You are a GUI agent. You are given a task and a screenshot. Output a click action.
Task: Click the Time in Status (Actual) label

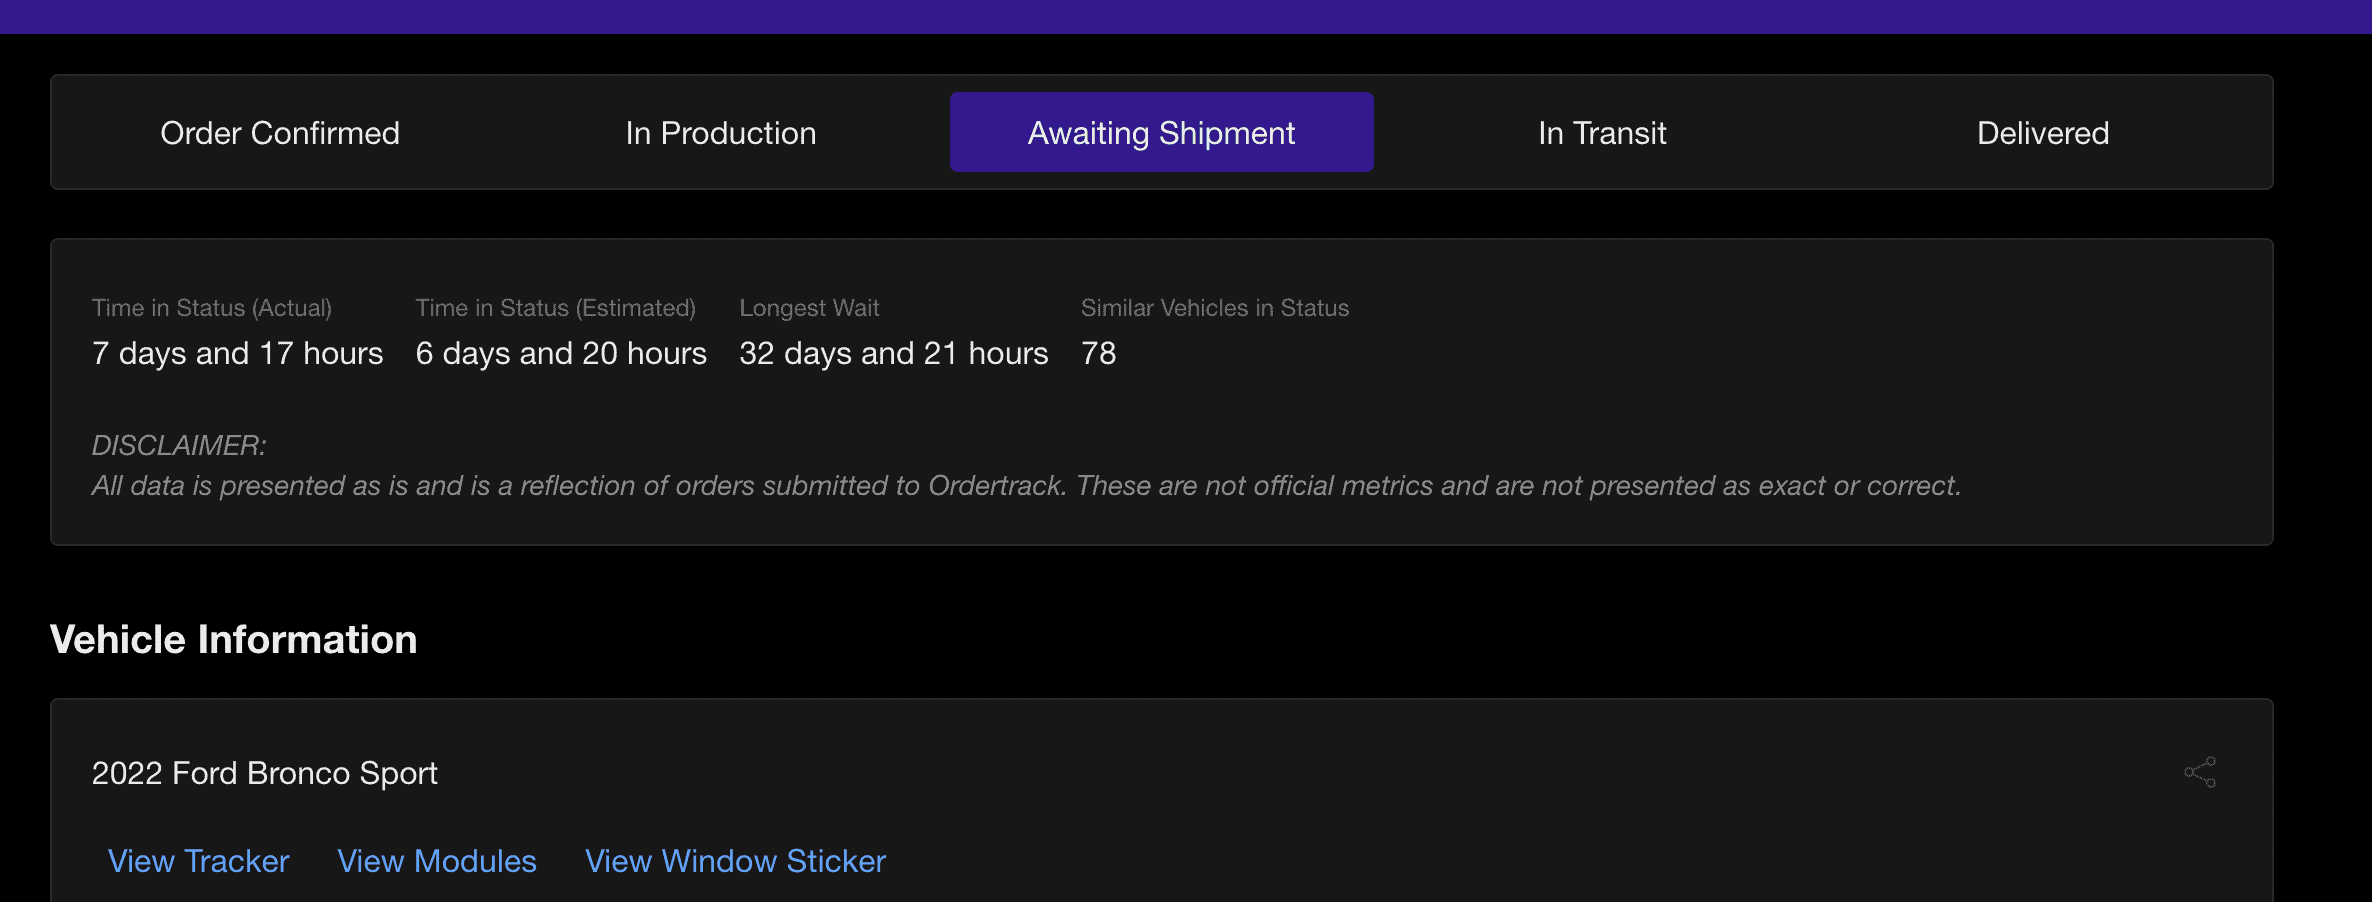click(x=211, y=308)
